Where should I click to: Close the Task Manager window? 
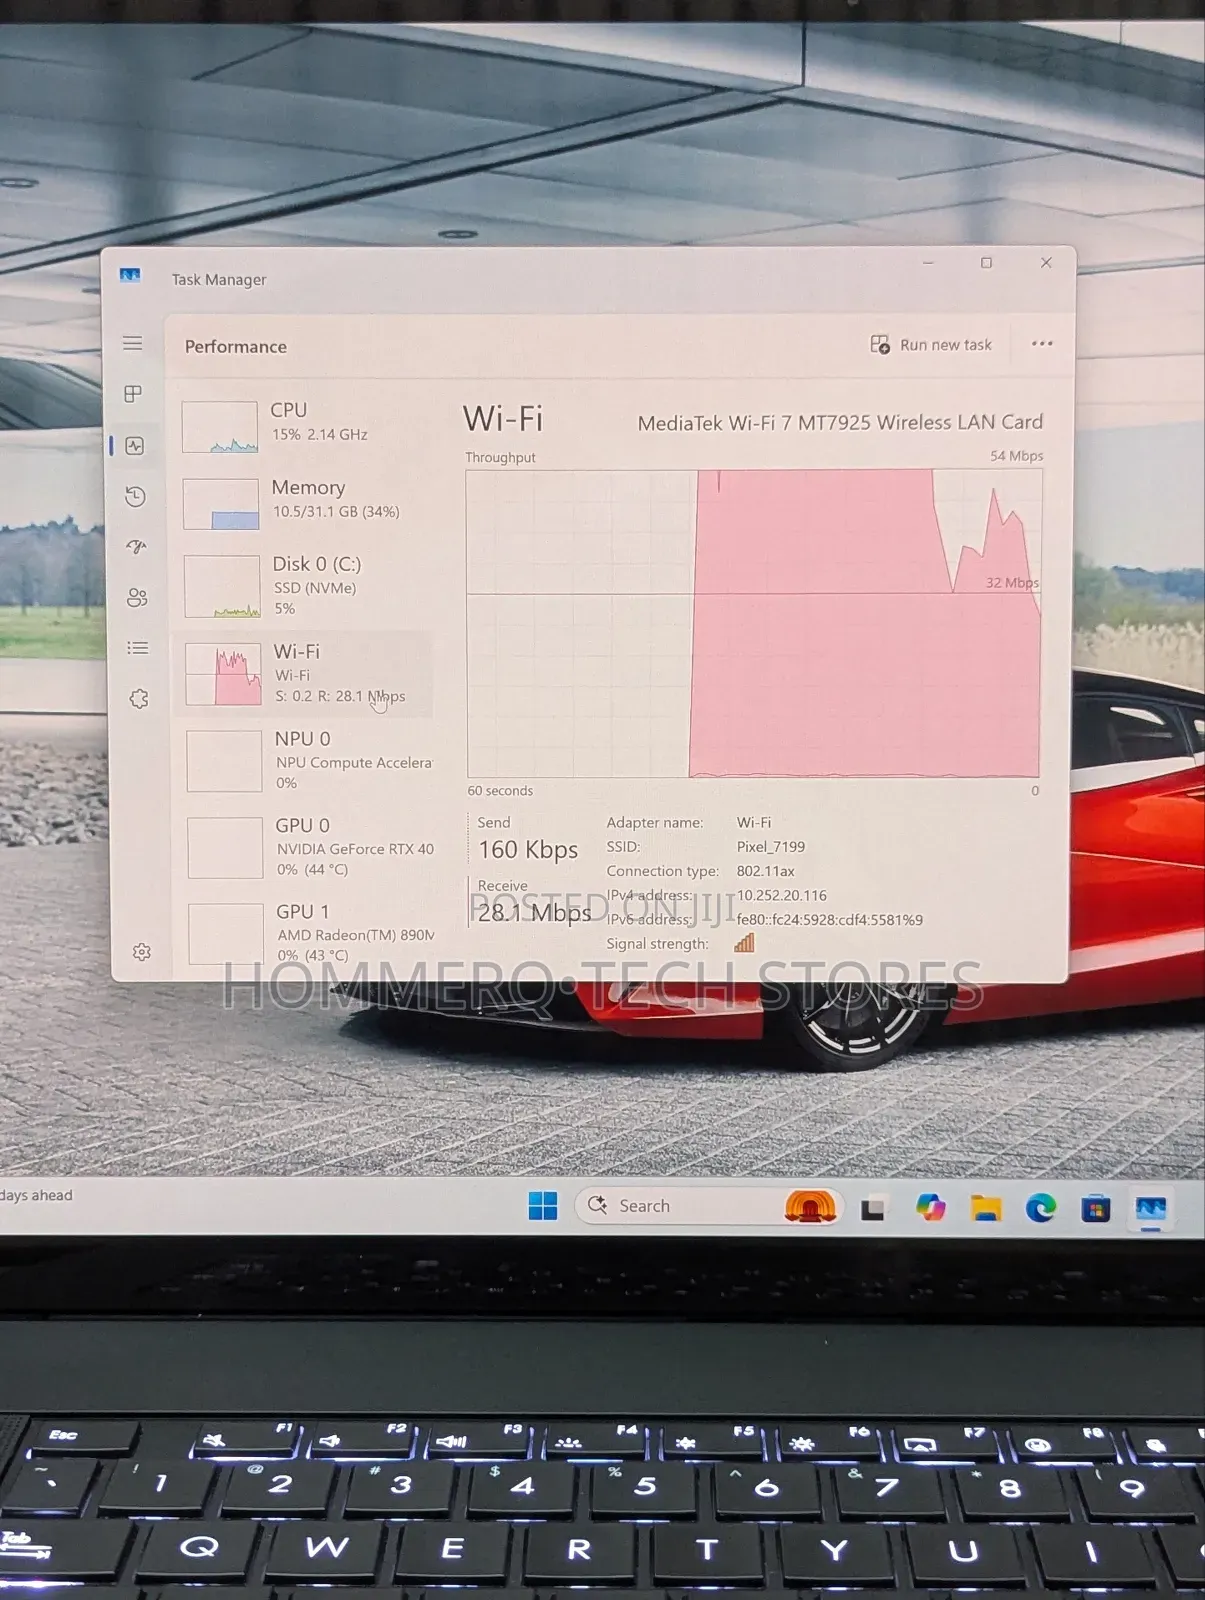1046,263
